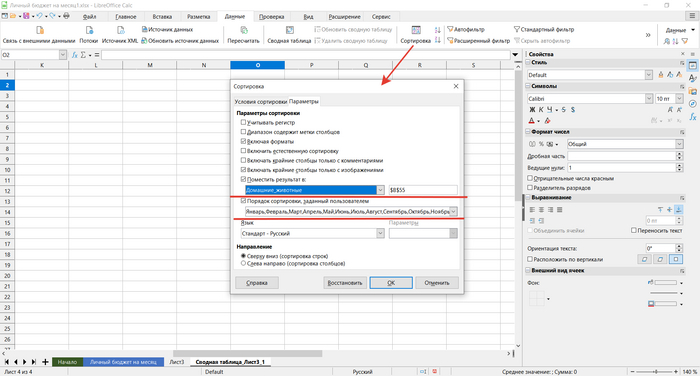Click percent number format icon in sidebar

click(x=541, y=144)
